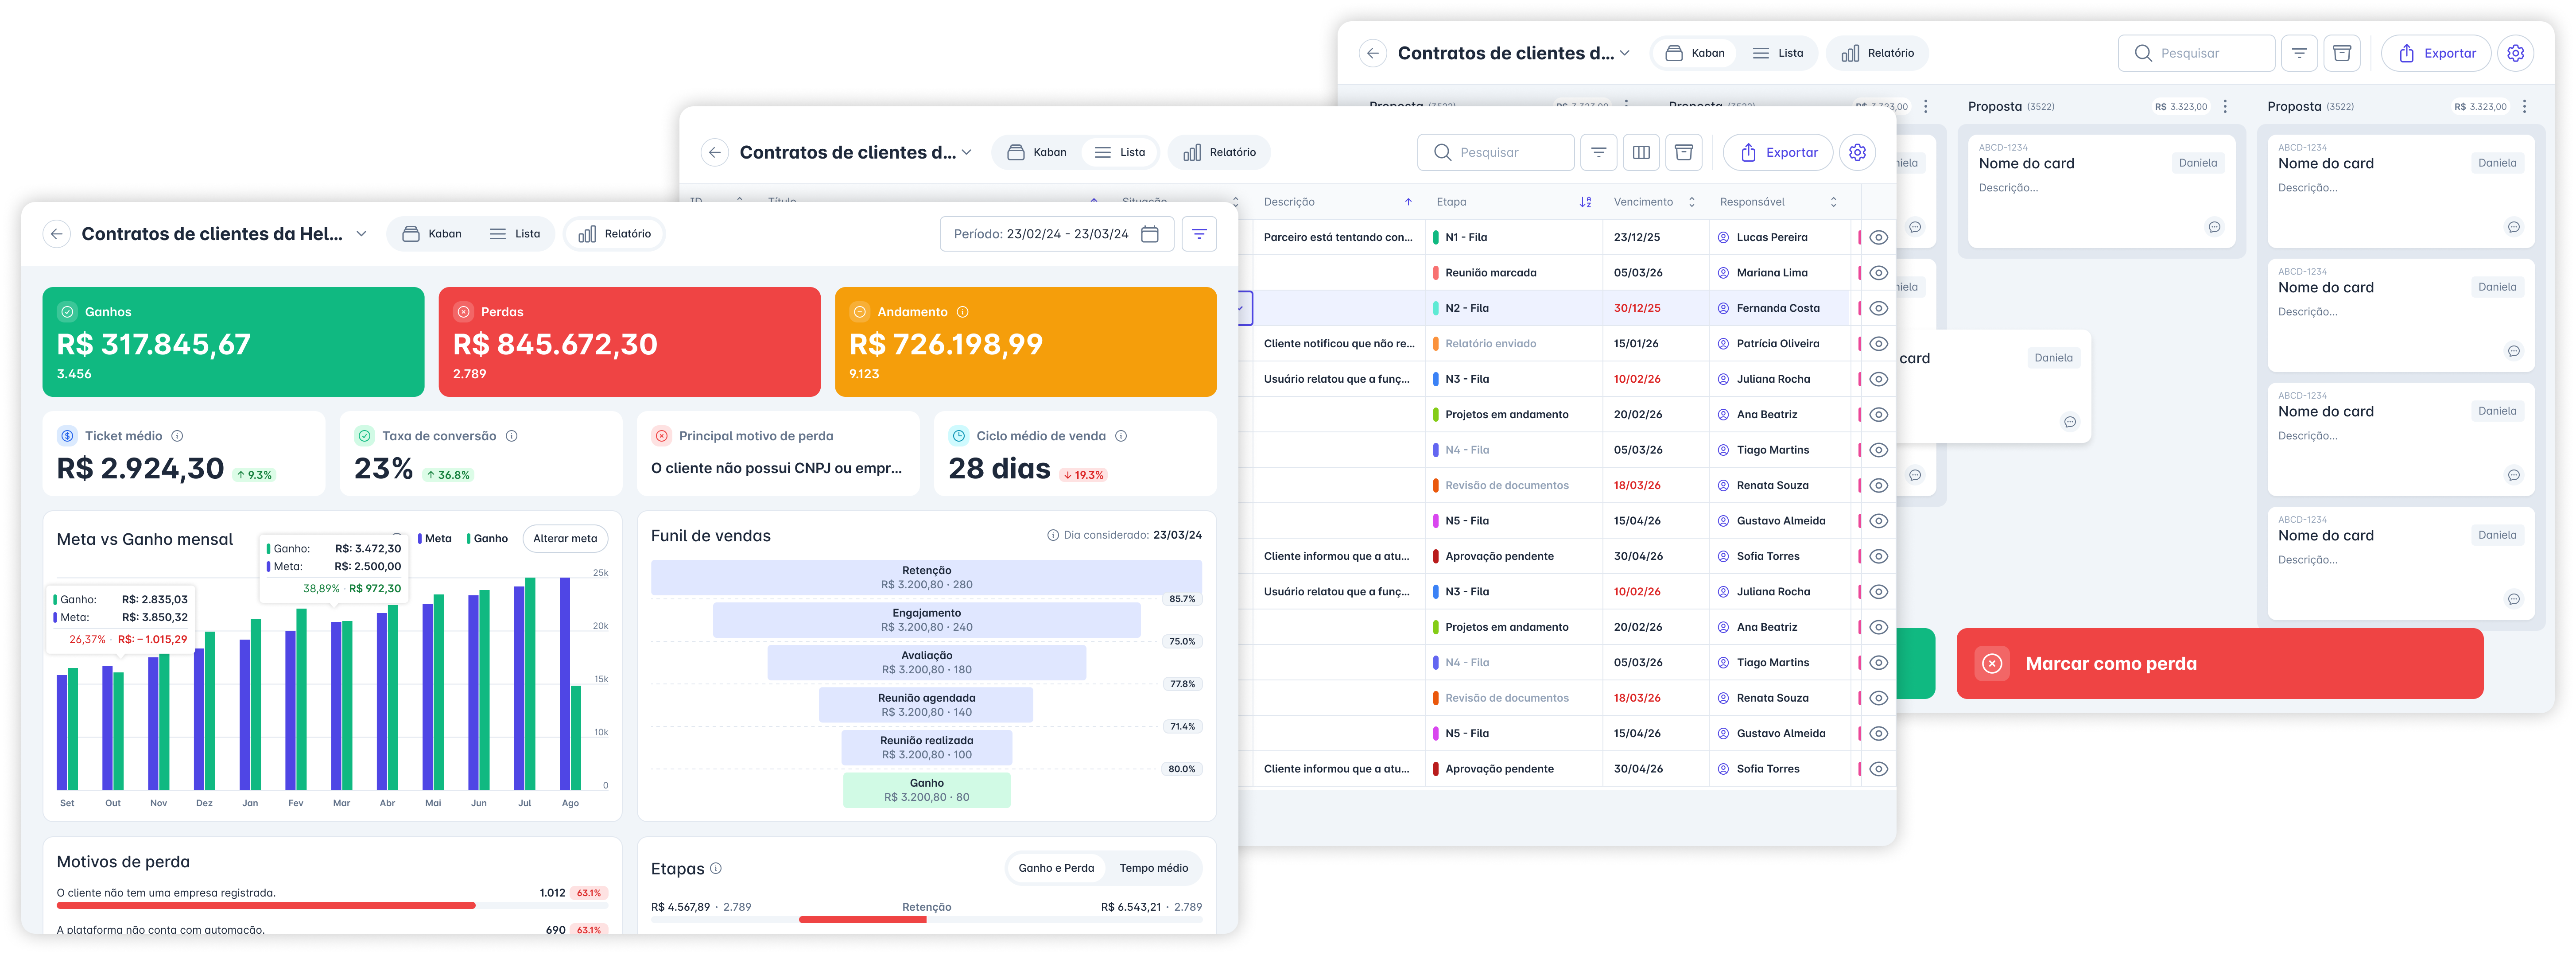Open calendar icon in Período field

tap(1150, 234)
